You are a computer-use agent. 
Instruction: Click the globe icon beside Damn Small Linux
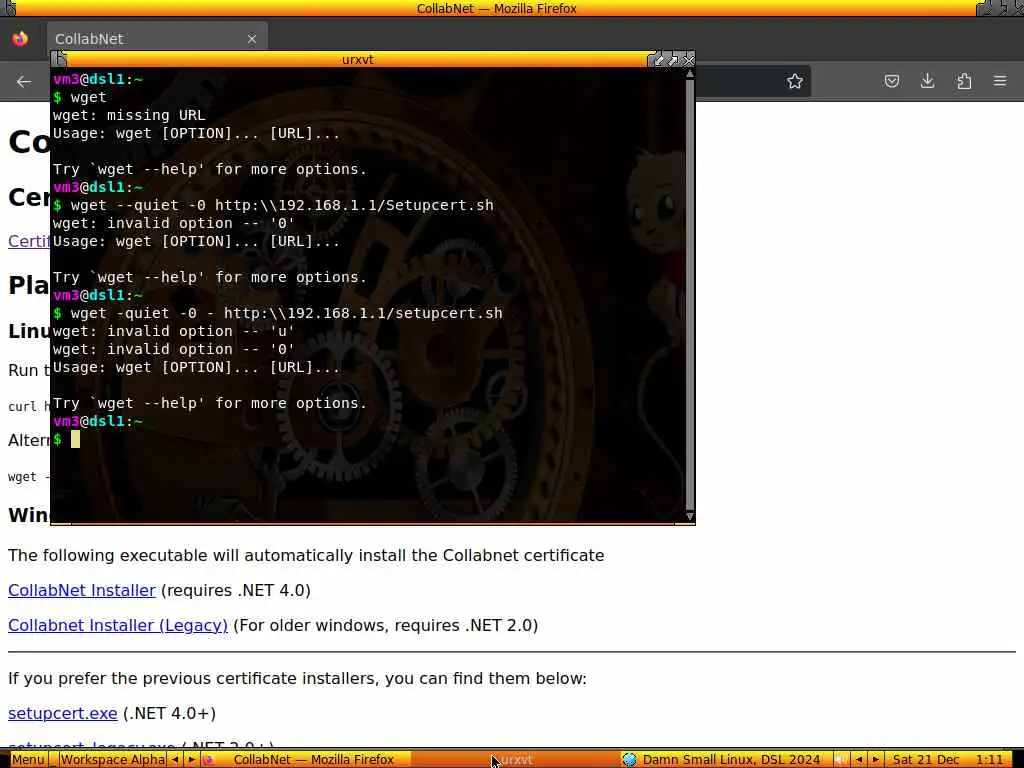[x=630, y=760]
